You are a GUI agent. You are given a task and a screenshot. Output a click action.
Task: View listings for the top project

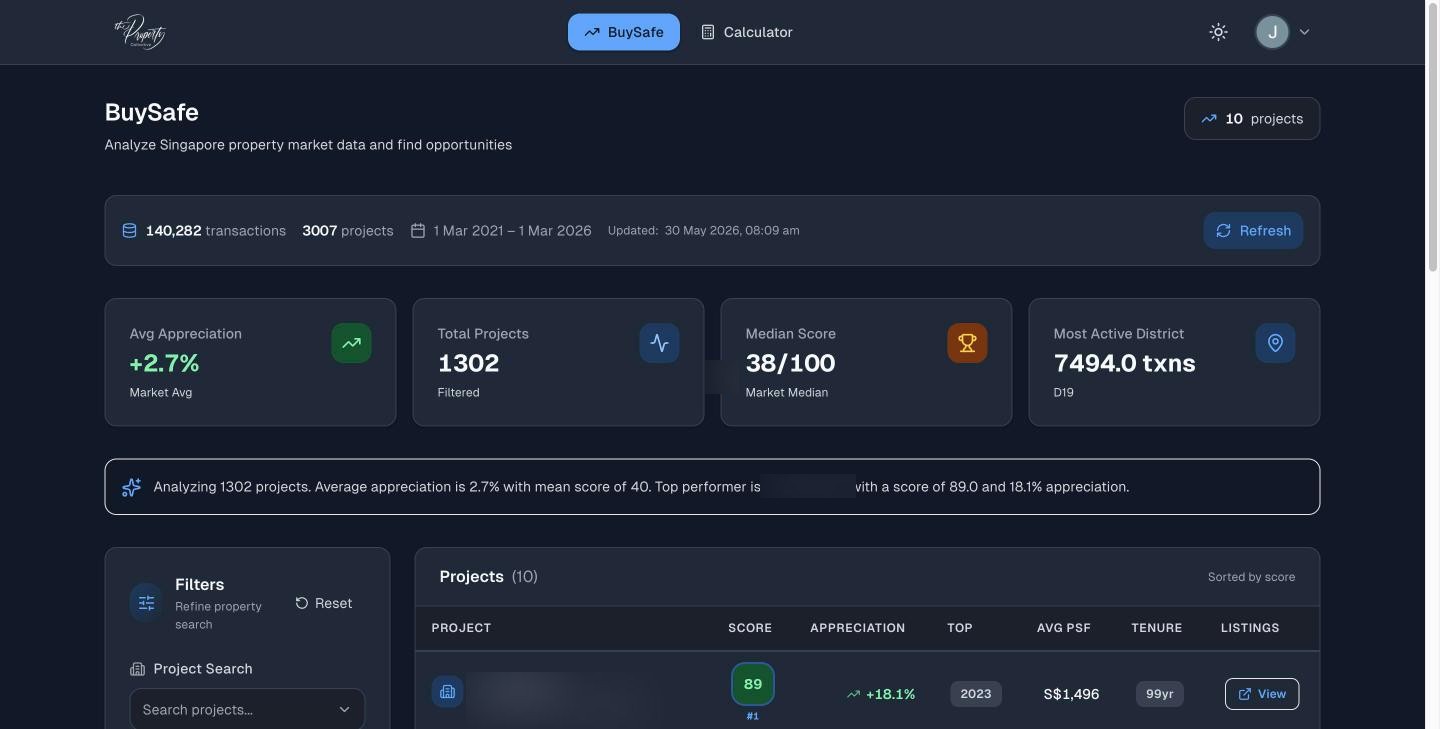[x=1262, y=694]
